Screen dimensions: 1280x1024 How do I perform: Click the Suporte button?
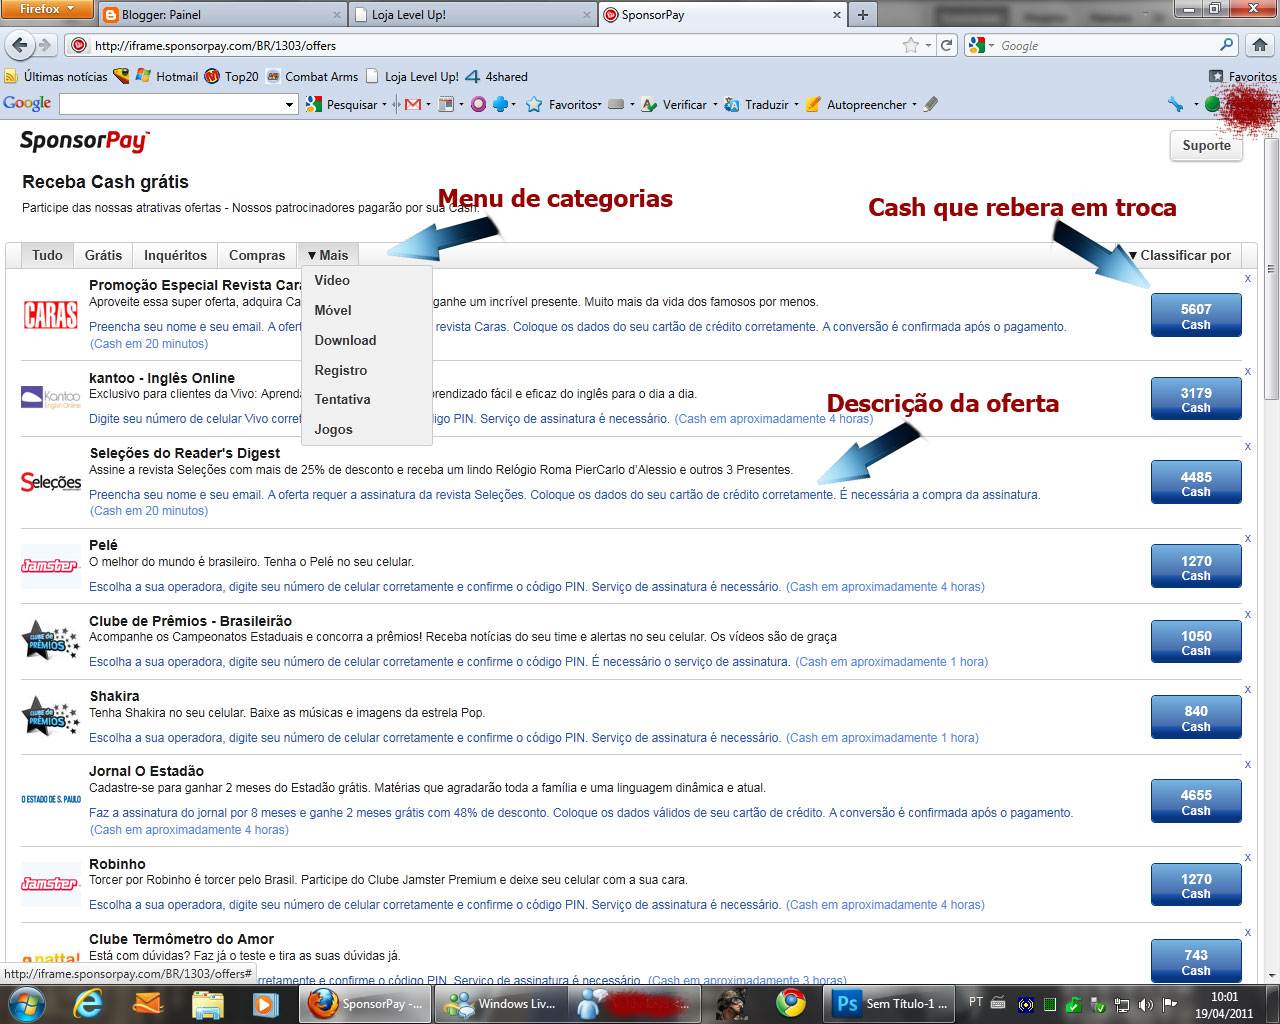pos(1206,145)
